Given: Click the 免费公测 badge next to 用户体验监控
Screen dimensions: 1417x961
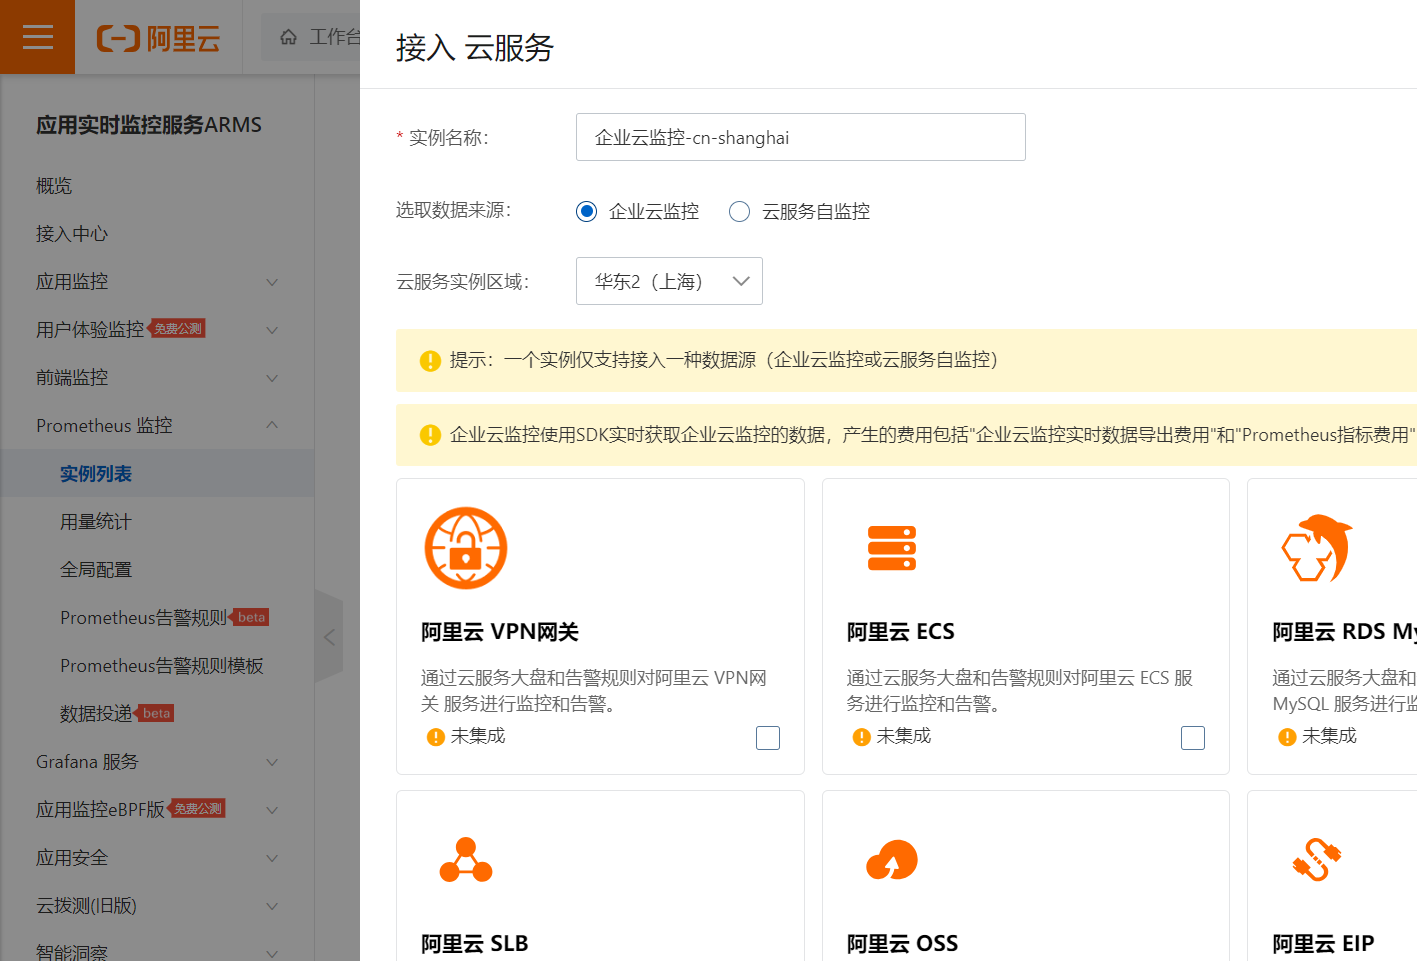Looking at the screenshot, I should [178, 328].
